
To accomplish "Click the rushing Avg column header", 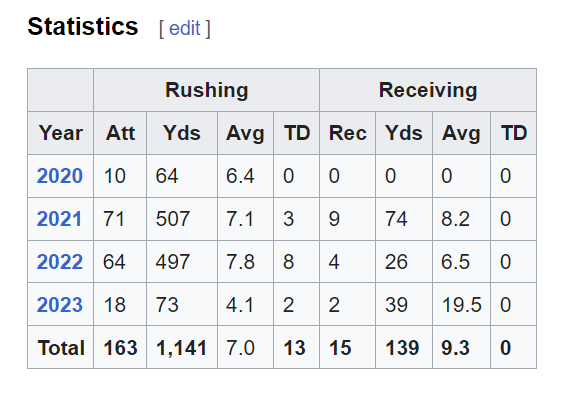I will tap(245, 133).
